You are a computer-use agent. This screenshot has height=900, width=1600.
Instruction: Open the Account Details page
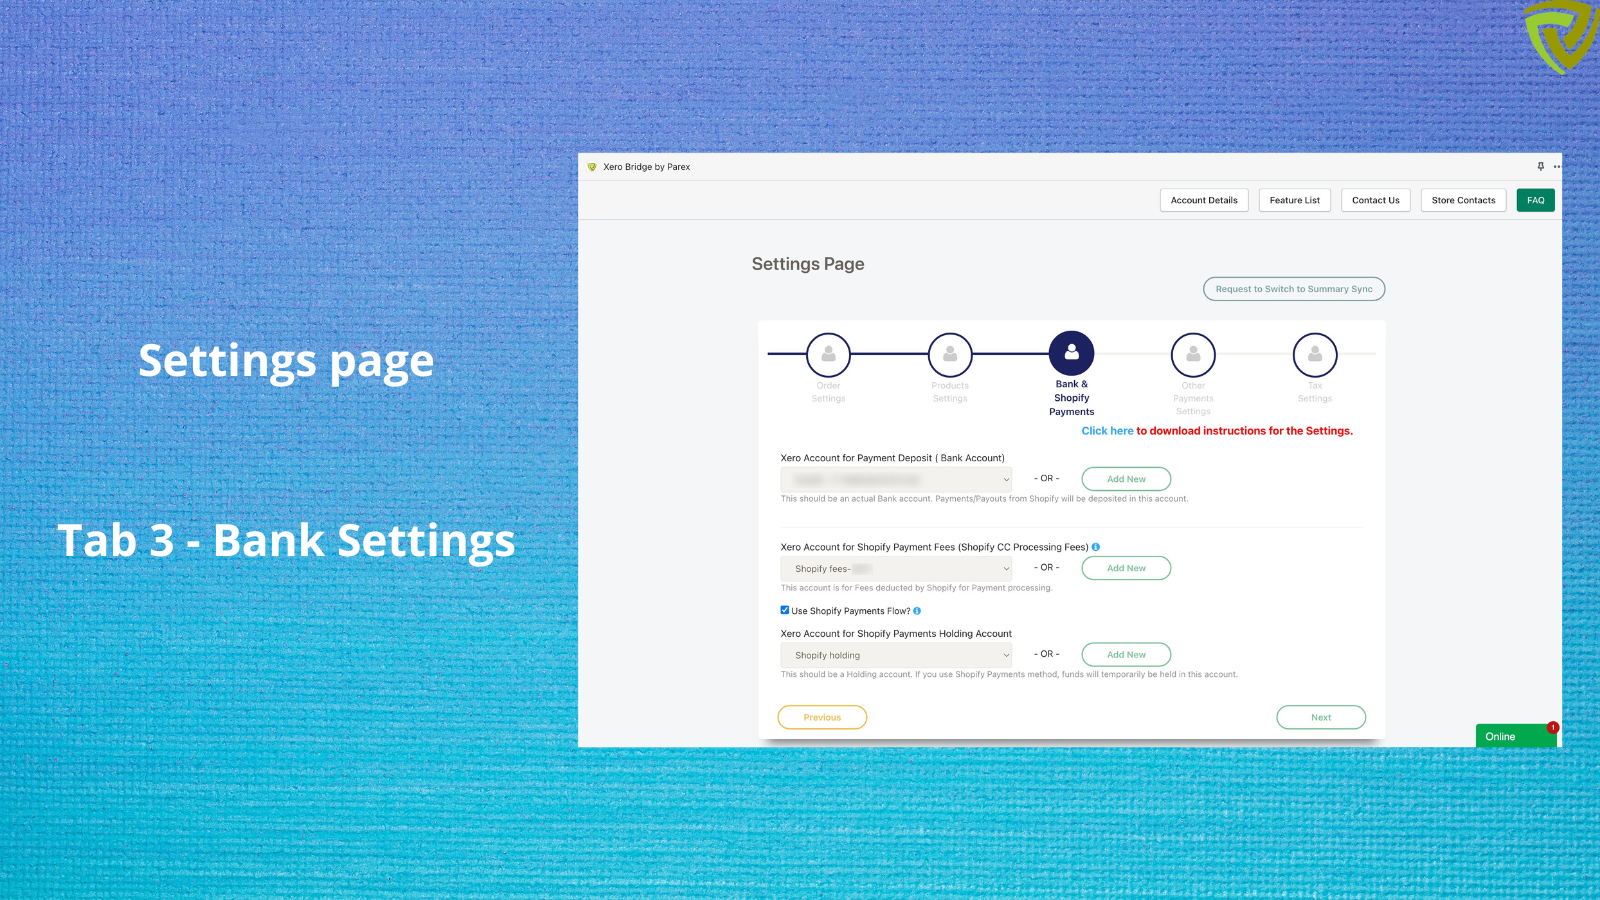pos(1204,200)
